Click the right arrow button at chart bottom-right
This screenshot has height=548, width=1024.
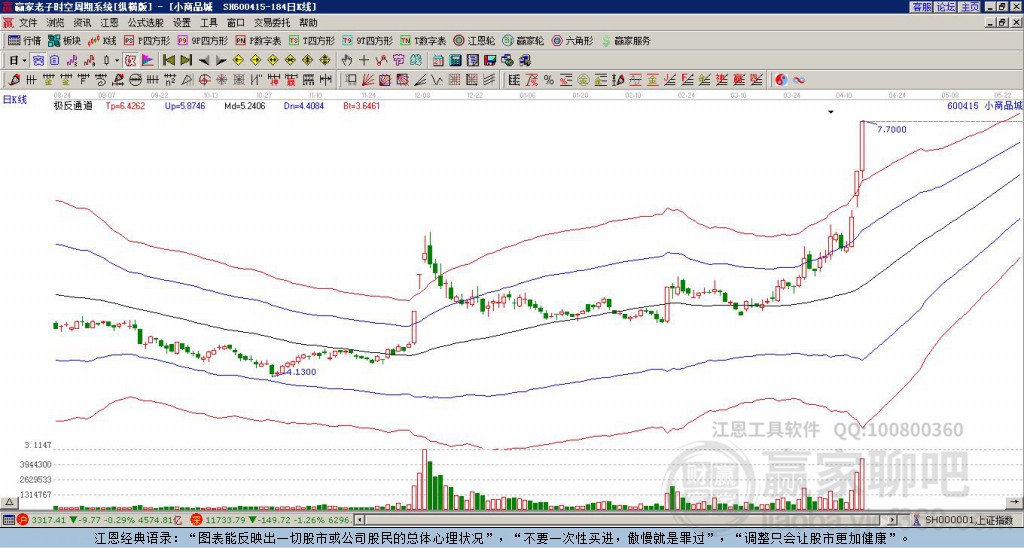[x=1016, y=502]
